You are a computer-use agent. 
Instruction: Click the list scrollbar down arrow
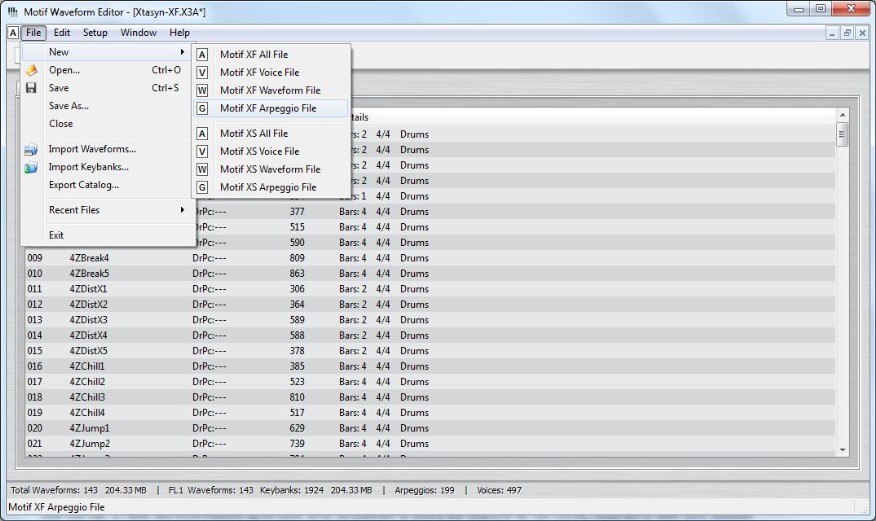[842, 450]
